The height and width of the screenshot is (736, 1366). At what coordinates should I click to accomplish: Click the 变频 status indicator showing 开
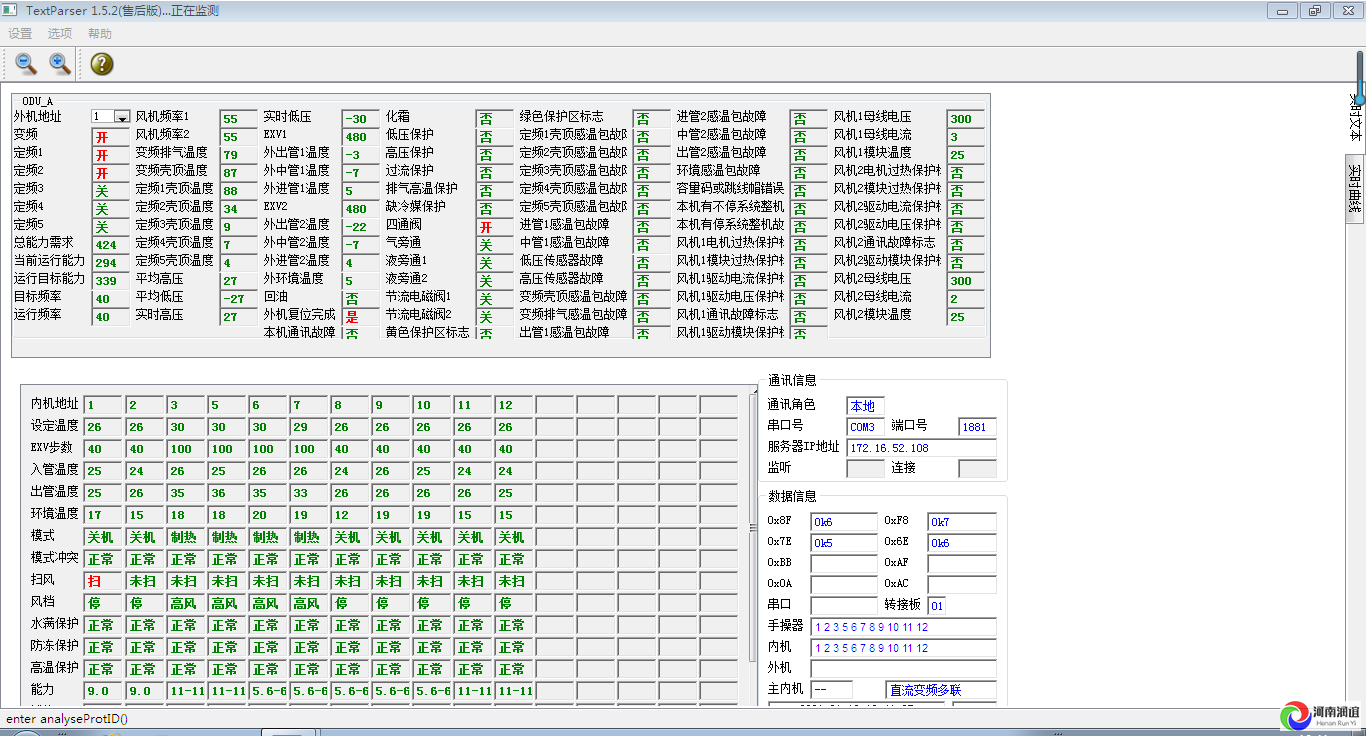pyautogui.click(x=110, y=136)
